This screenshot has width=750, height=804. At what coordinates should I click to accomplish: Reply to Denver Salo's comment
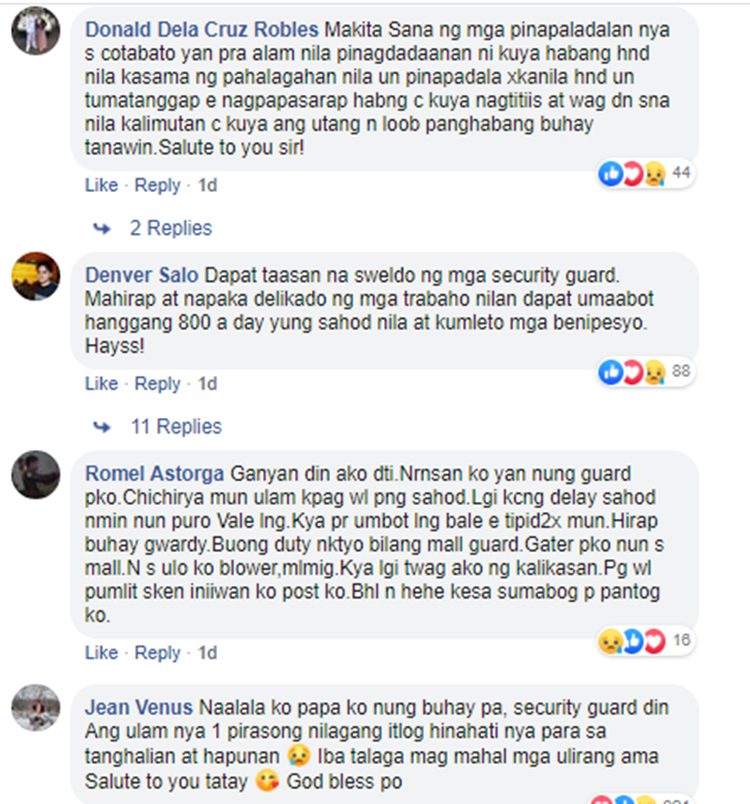click(x=157, y=384)
